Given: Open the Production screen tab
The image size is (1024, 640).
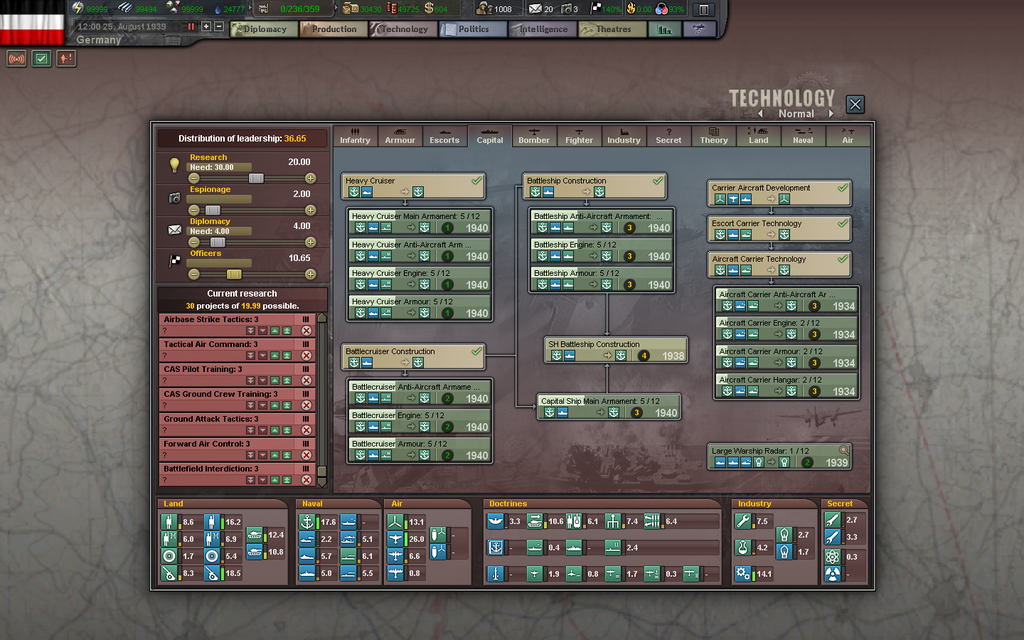Looking at the screenshot, I should click(x=334, y=29).
